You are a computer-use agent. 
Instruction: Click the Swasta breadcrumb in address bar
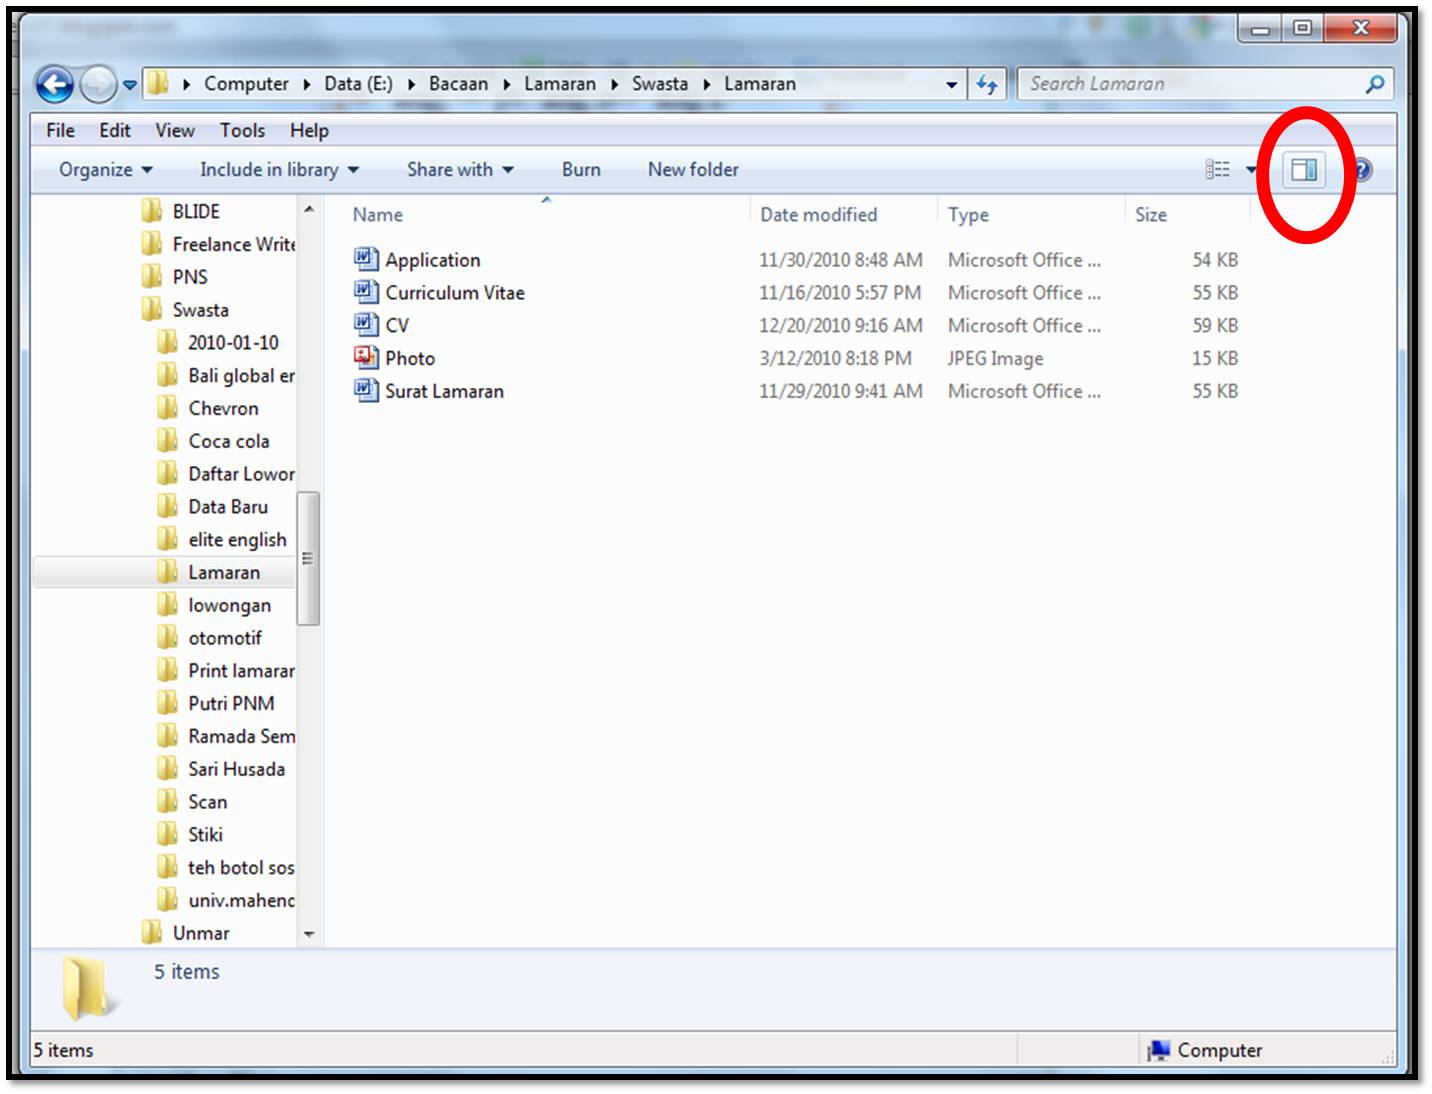pos(660,84)
